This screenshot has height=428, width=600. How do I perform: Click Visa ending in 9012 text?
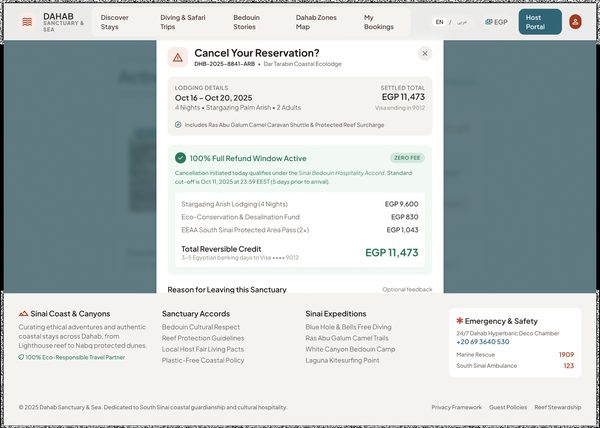pos(400,108)
